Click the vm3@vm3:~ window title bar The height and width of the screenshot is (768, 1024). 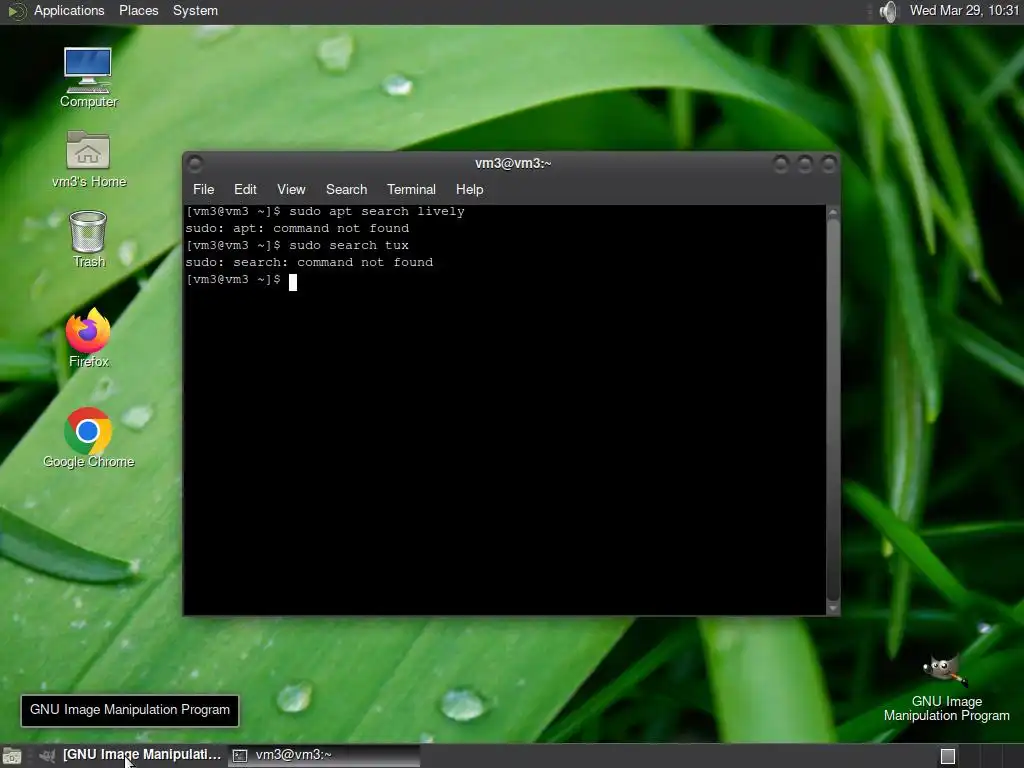[x=513, y=163]
